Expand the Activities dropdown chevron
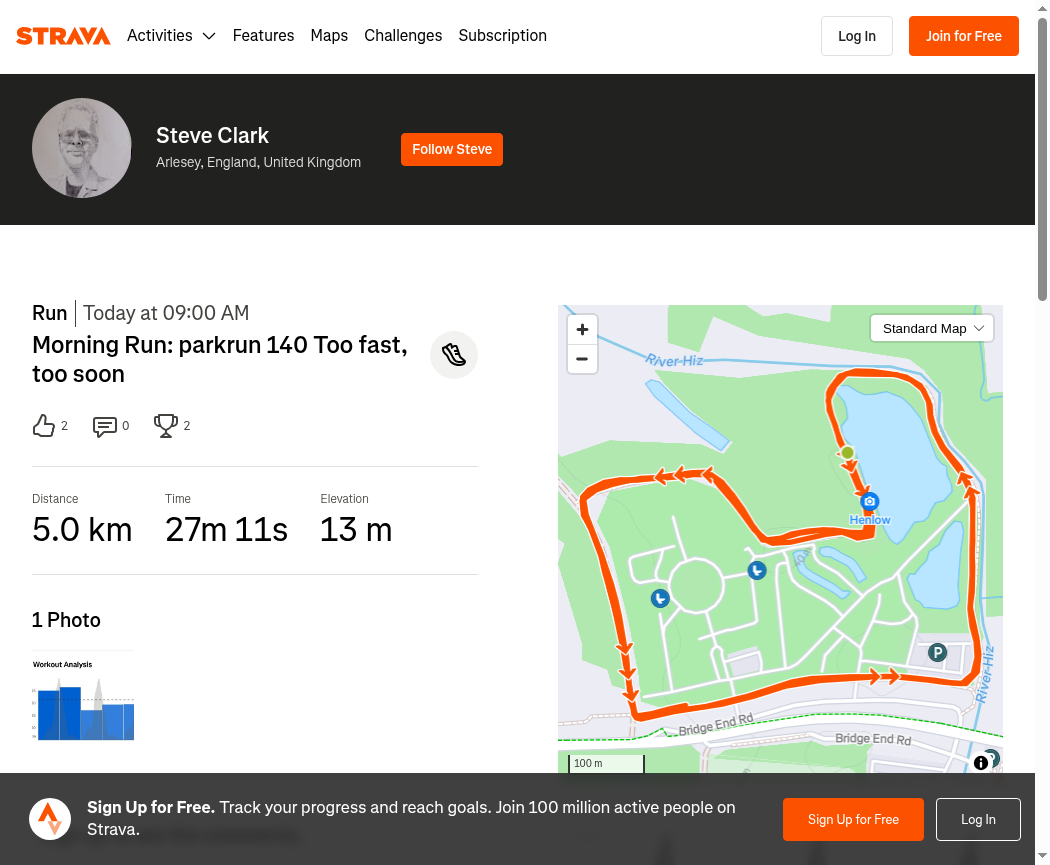This screenshot has width=1050, height=865. (x=209, y=36)
